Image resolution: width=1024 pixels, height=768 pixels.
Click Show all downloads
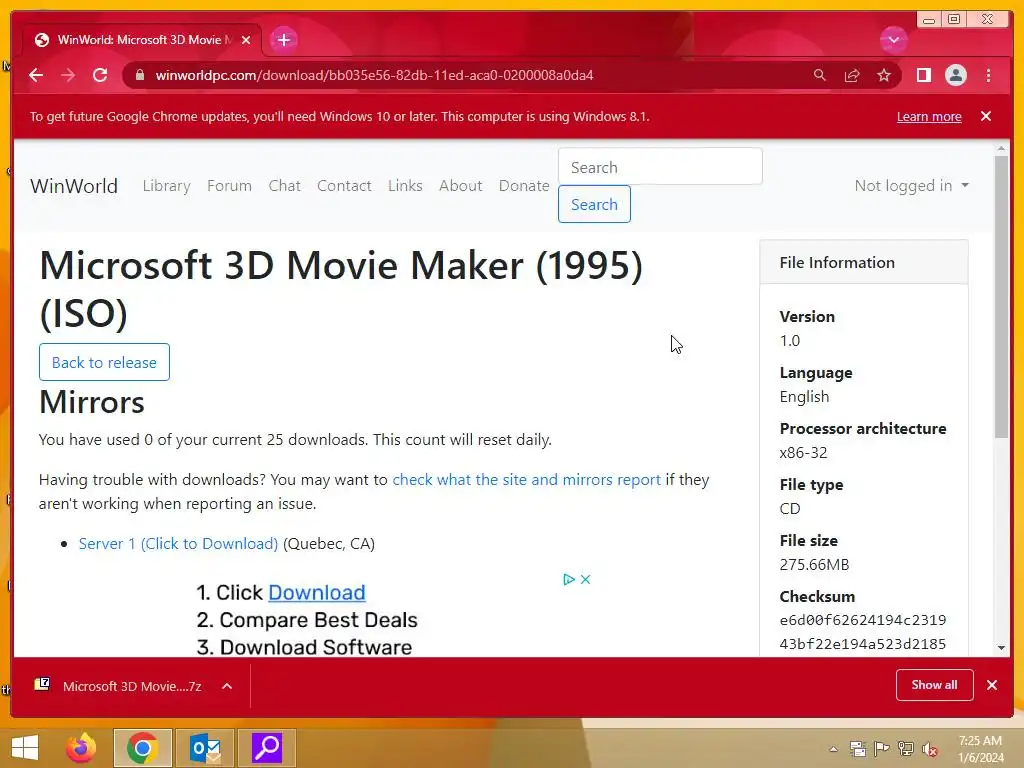click(935, 685)
